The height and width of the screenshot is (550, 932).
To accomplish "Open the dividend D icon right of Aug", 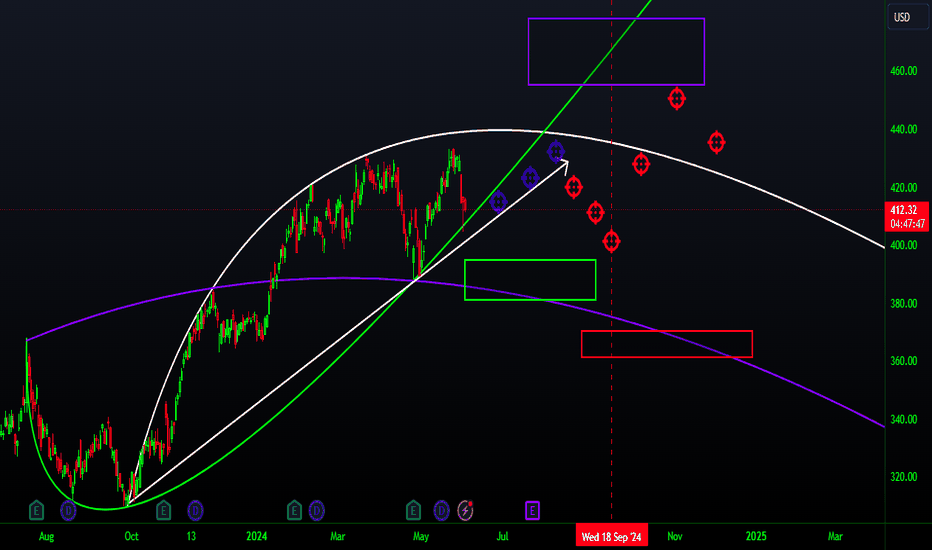I will [x=68, y=510].
